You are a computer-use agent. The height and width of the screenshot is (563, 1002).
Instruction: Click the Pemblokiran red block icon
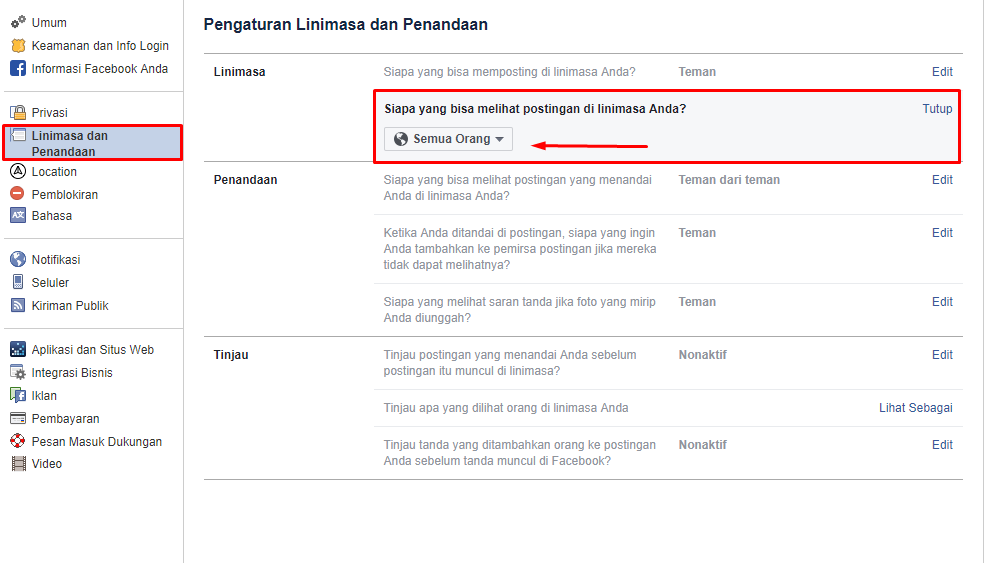pyautogui.click(x=17, y=194)
